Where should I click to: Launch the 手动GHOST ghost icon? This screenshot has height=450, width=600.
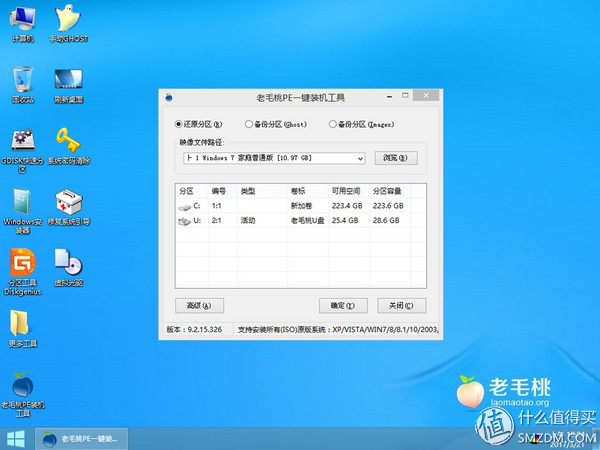click(x=69, y=24)
